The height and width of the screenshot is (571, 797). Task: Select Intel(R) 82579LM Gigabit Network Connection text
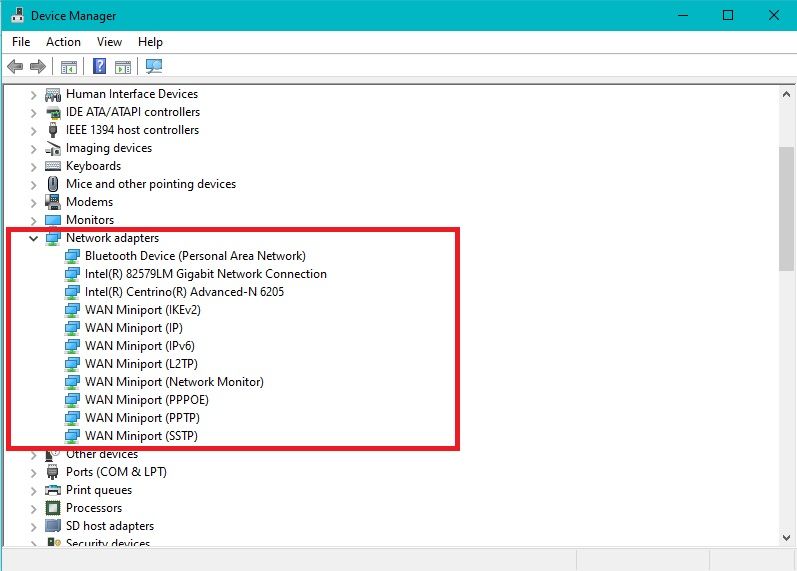pyautogui.click(x=206, y=274)
